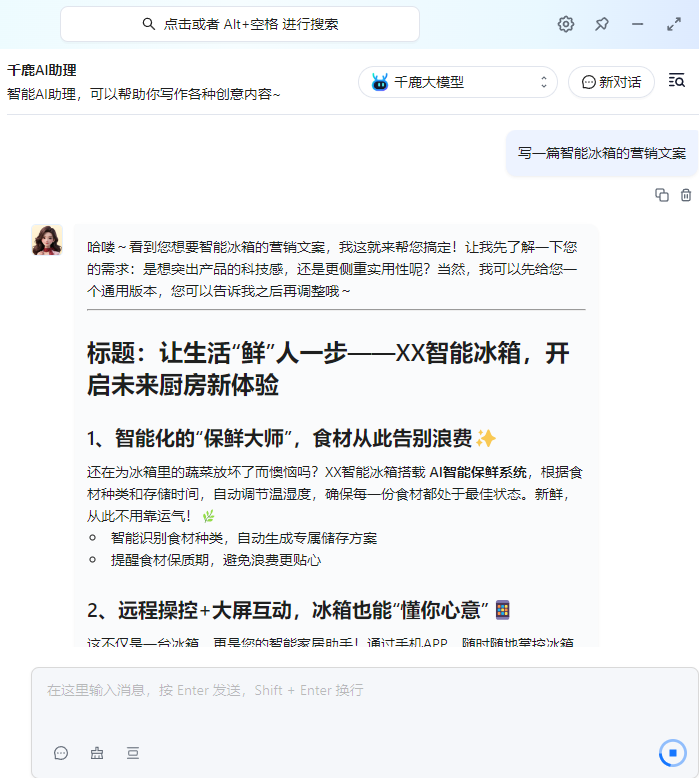The image size is (699, 778).
Task: Stop the response with the blue stop button
Action: (673, 752)
